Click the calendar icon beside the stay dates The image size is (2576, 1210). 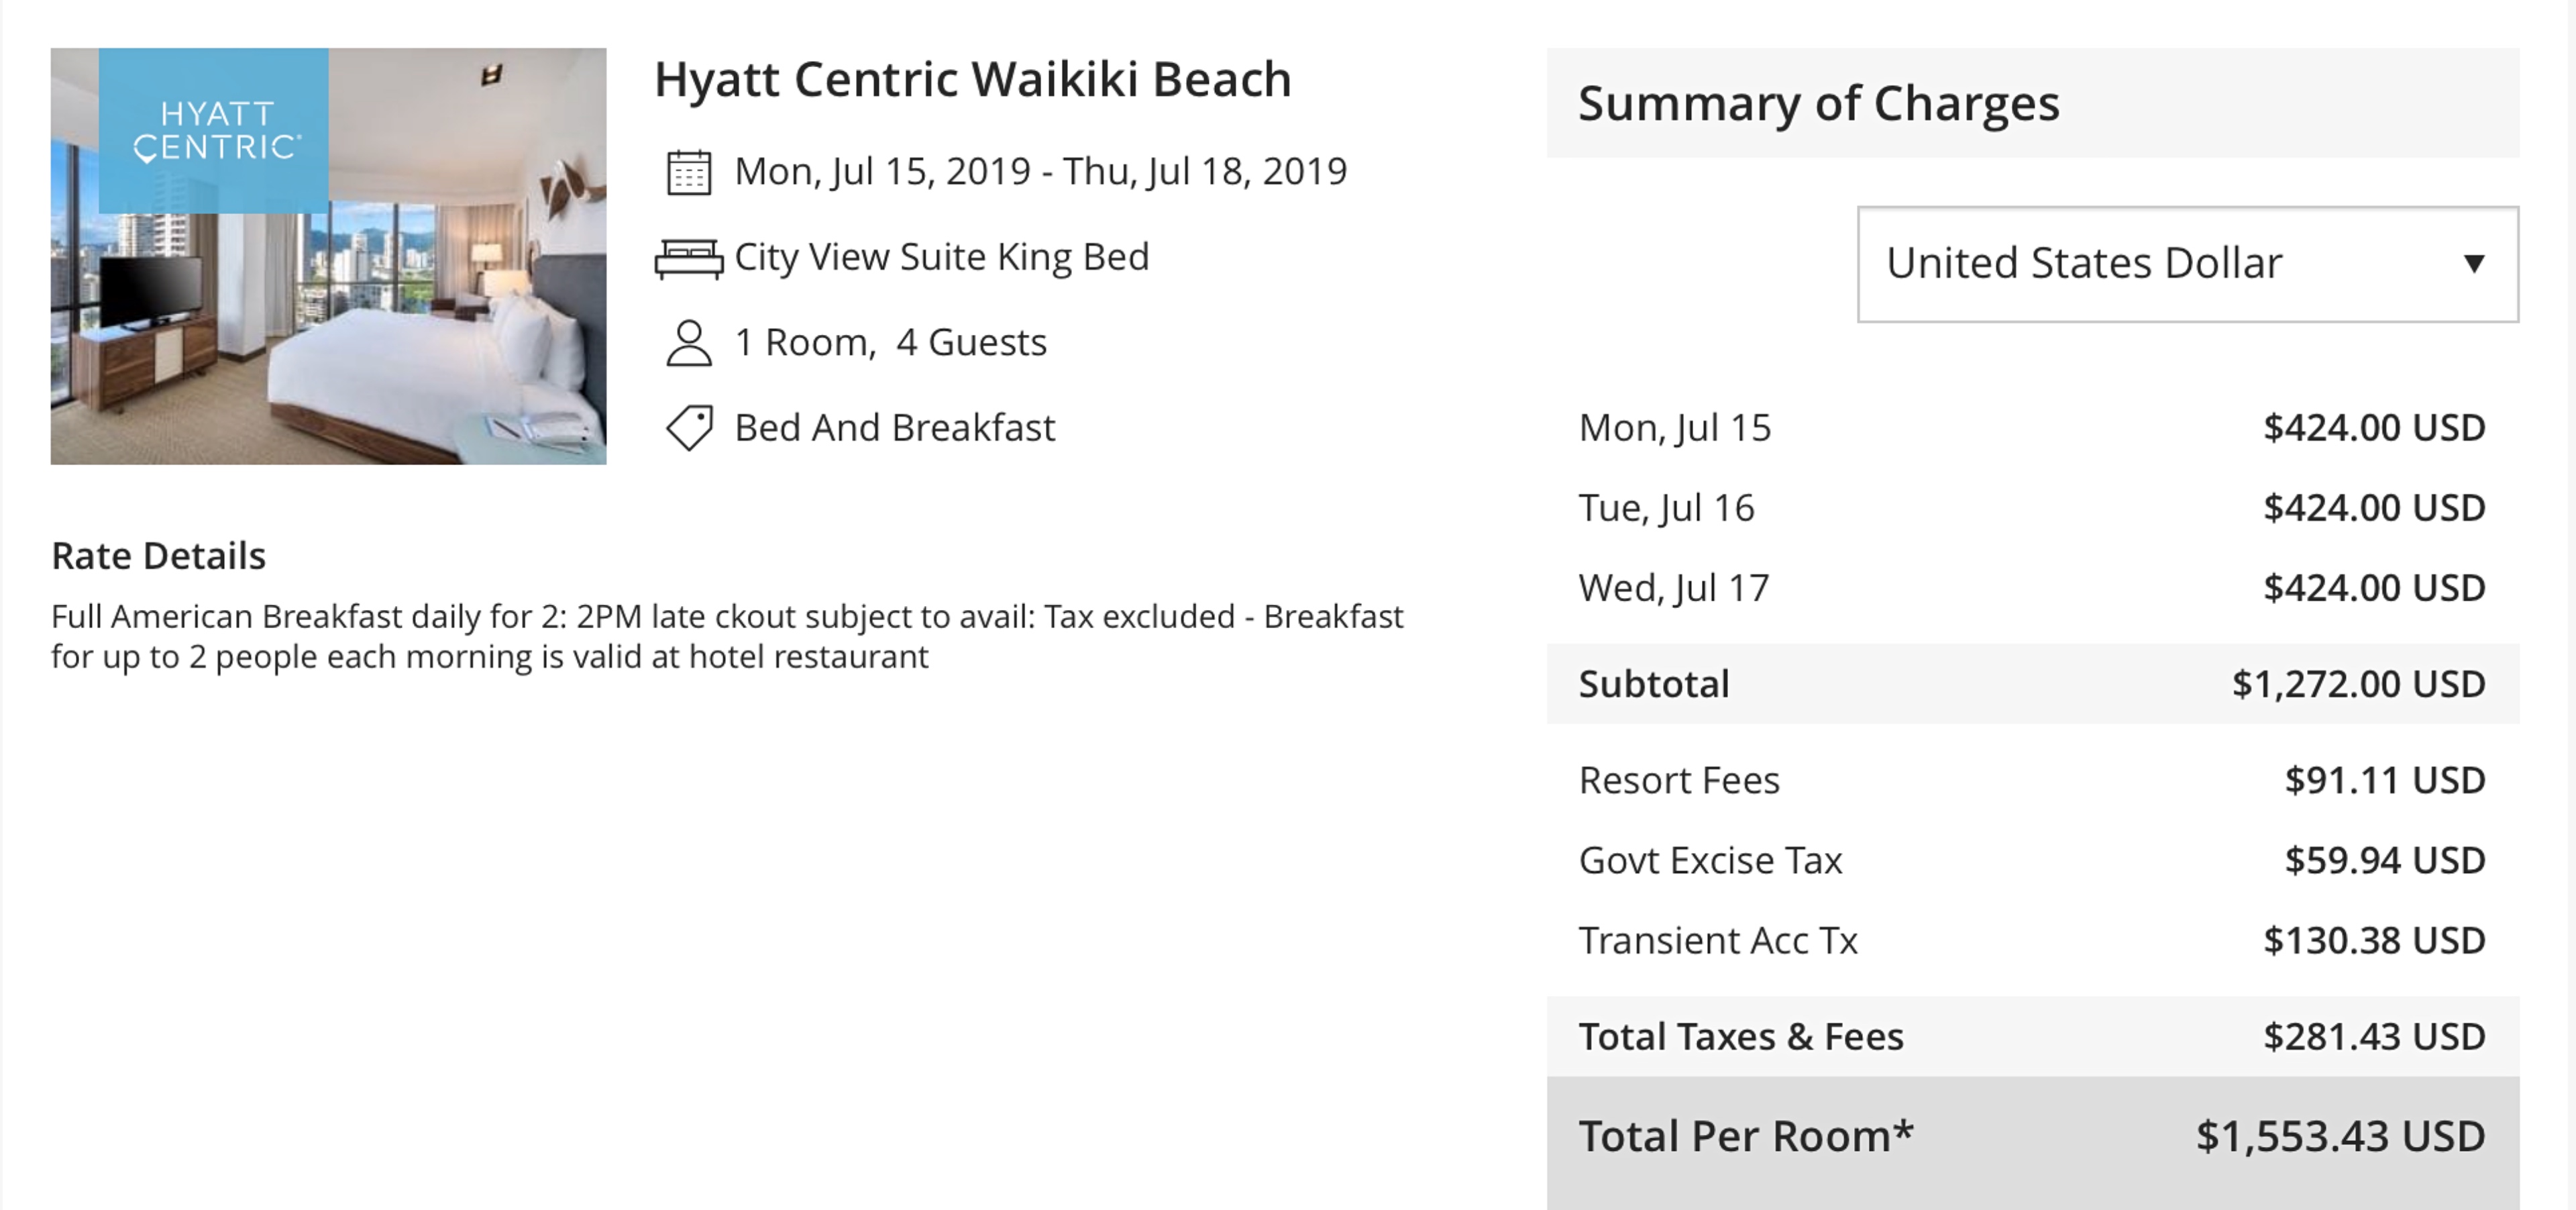point(688,172)
